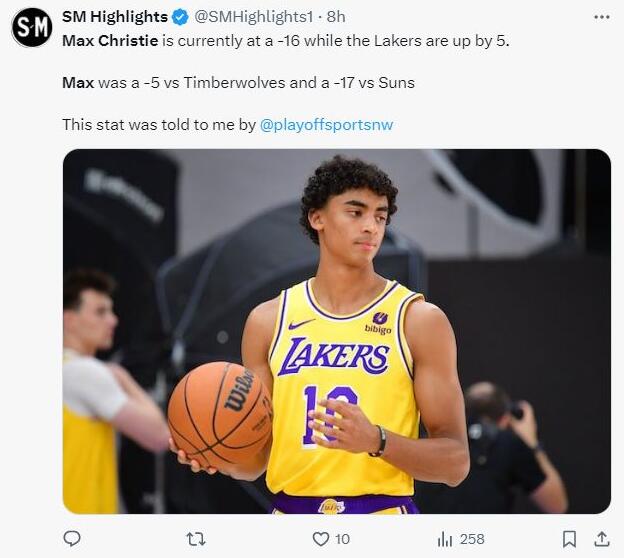Repost this tweet with the arrows icon

click(196, 539)
